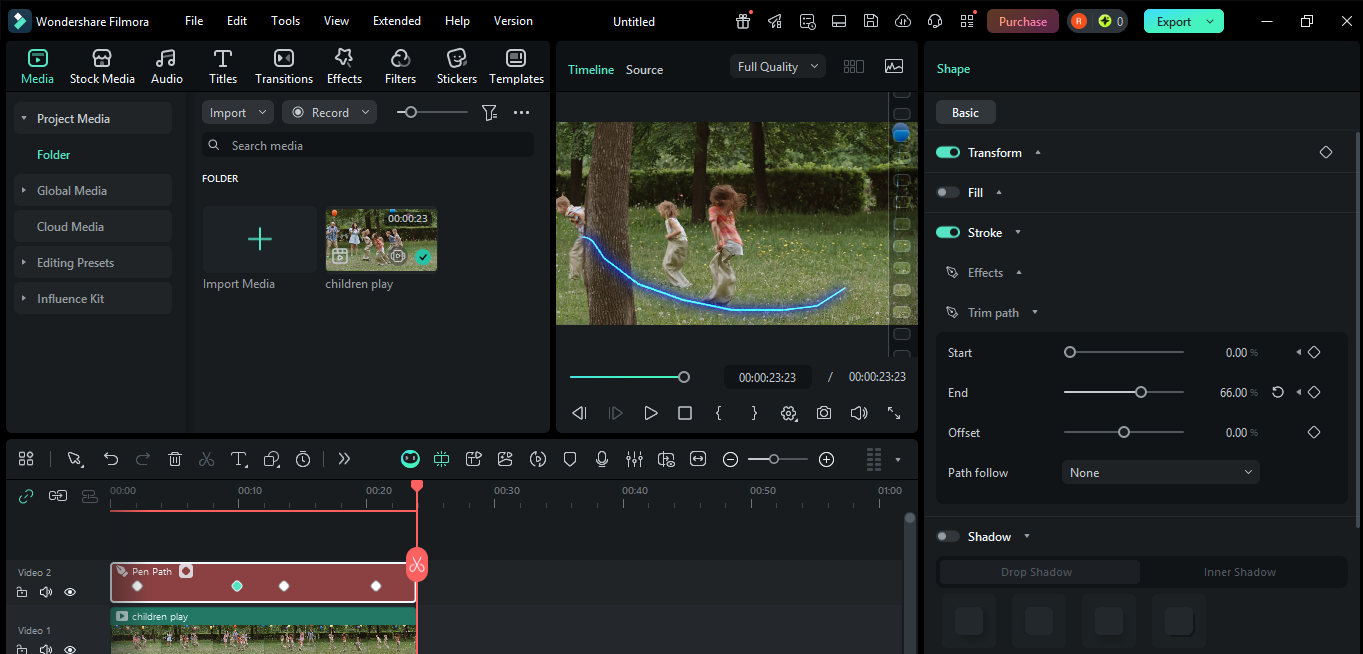Screen dimensions: 1363x654
Task: Click the Purchase button
Action: coord(1022,21)
